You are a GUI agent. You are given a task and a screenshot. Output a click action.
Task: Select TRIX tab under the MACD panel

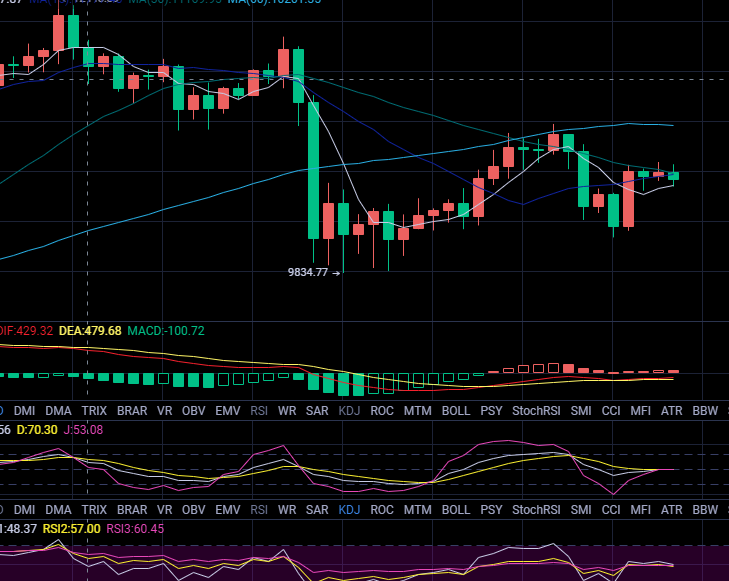tap(94, 410)
